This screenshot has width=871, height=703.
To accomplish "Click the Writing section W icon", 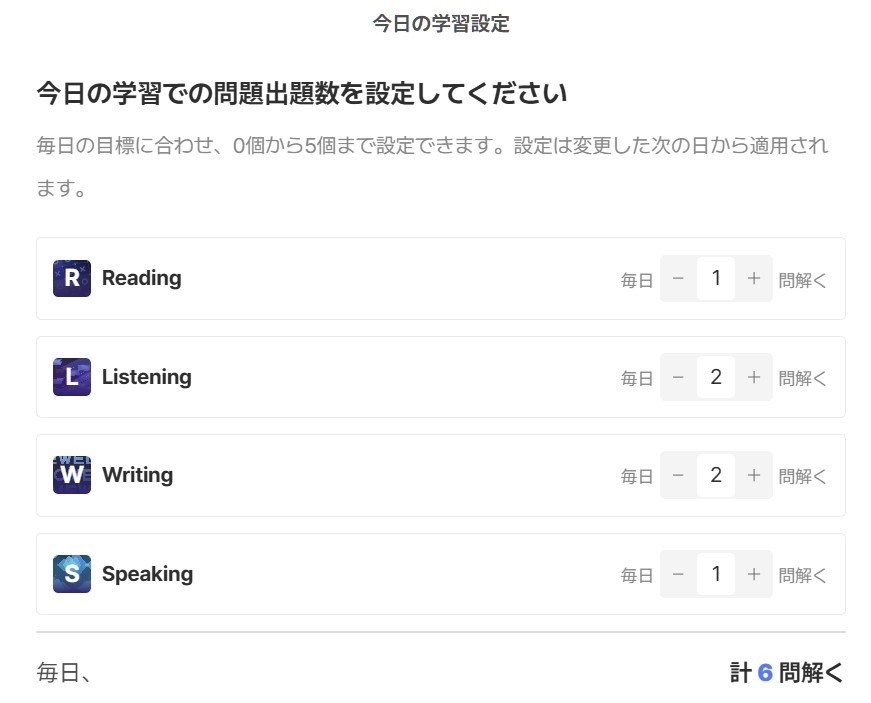I will (x=70, y=475).
